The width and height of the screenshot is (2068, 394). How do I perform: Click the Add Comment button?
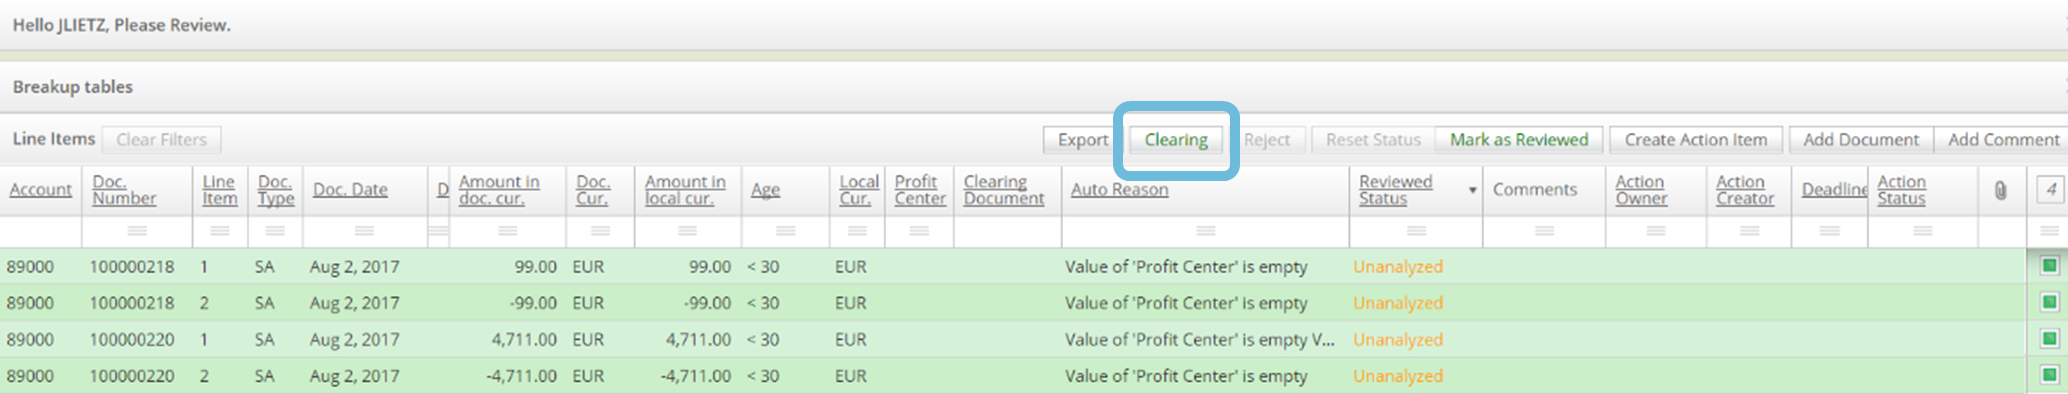coord(2003,140)
